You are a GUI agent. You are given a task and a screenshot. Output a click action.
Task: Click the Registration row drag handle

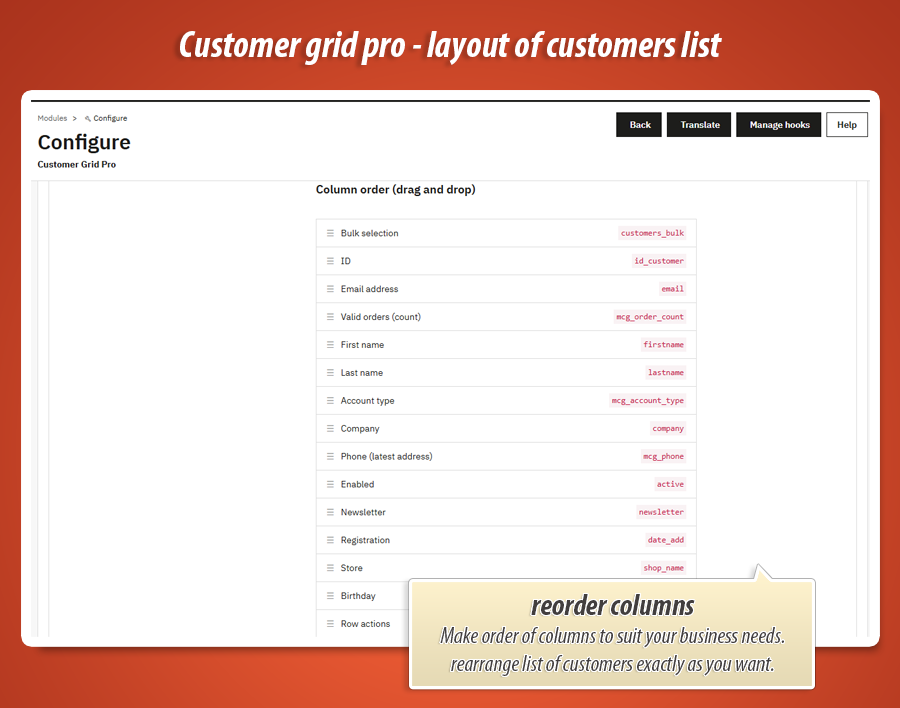pos(330,540)
